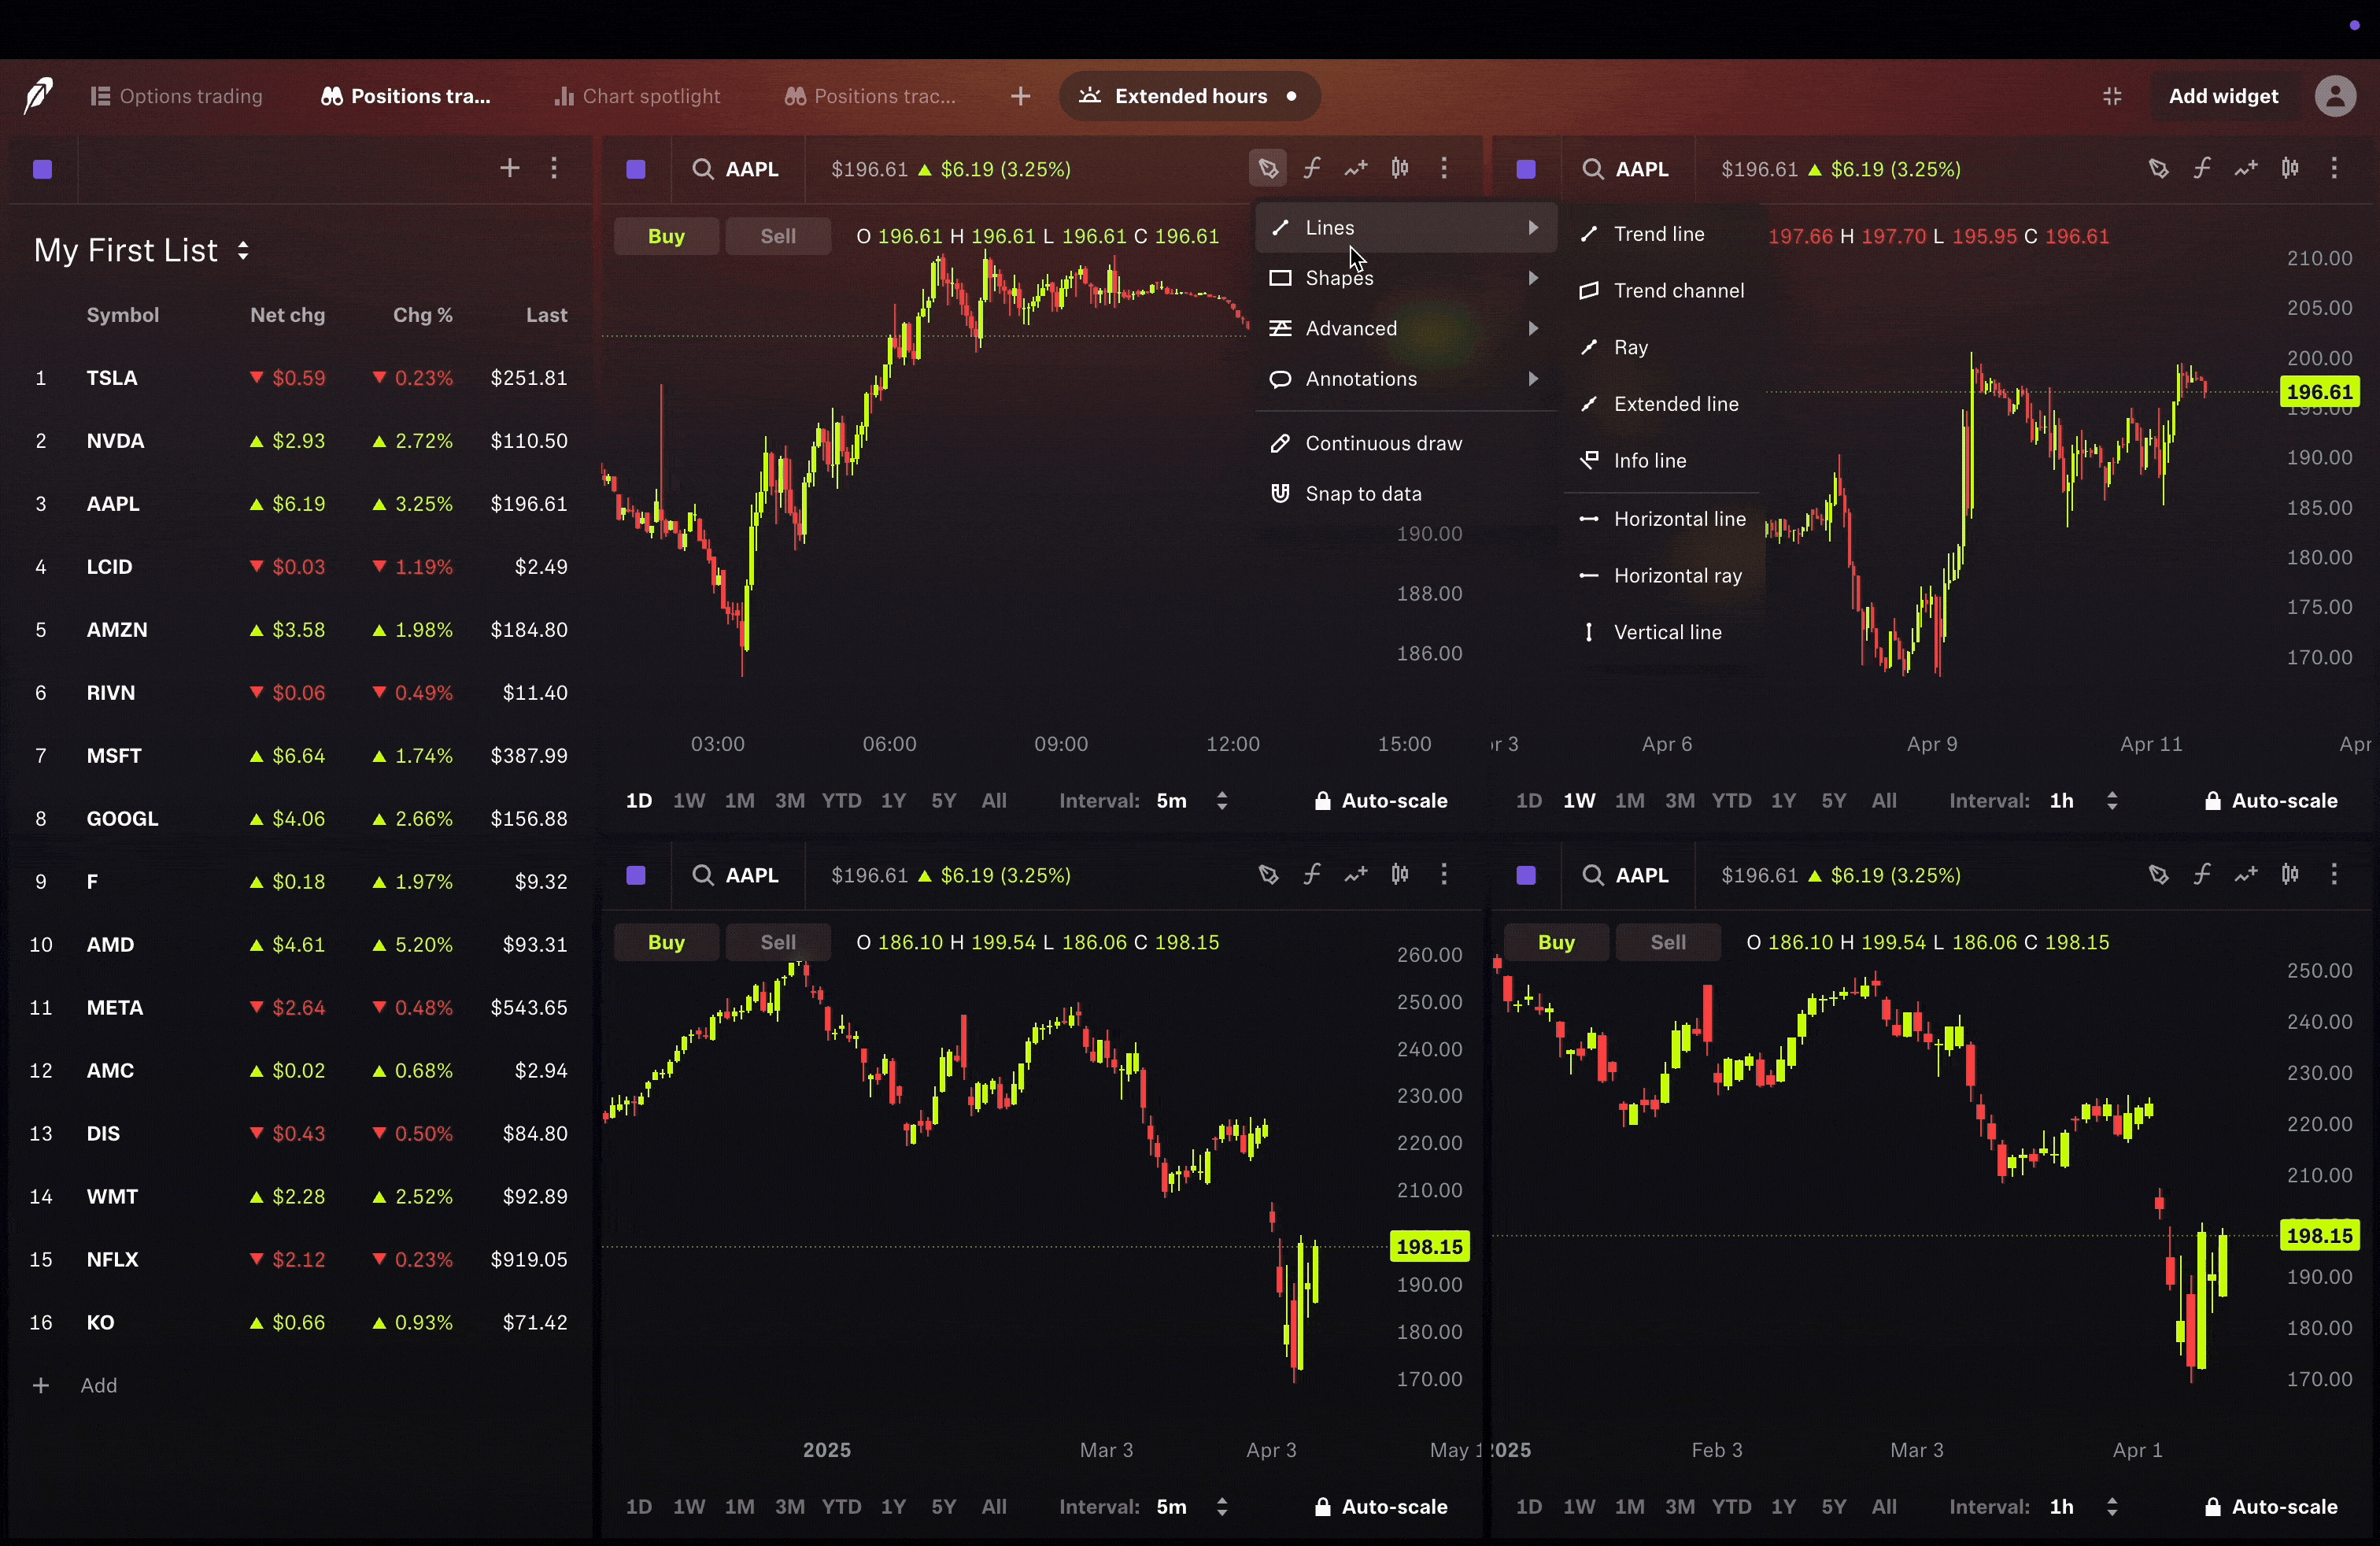Screen dimensions: 2380x1546
Task: Click the collapse layout icon beside Add widget
Action: pos(2112,96)
